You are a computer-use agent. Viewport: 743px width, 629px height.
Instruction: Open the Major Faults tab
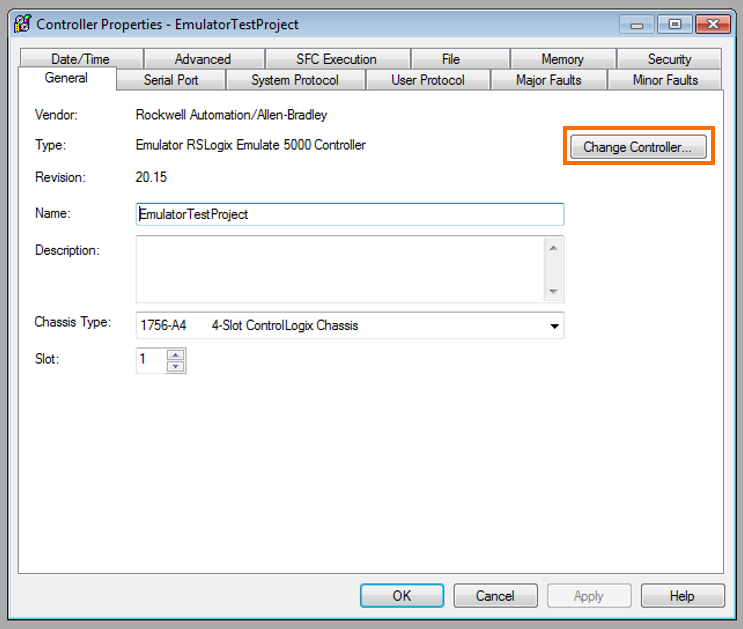tap(549, 80)
